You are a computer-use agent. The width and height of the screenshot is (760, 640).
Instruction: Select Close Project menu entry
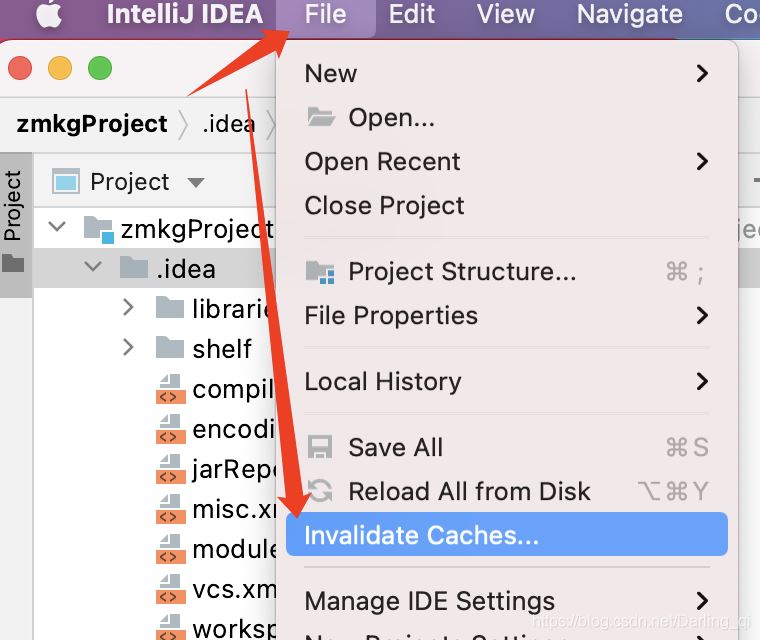coord(385,205)
